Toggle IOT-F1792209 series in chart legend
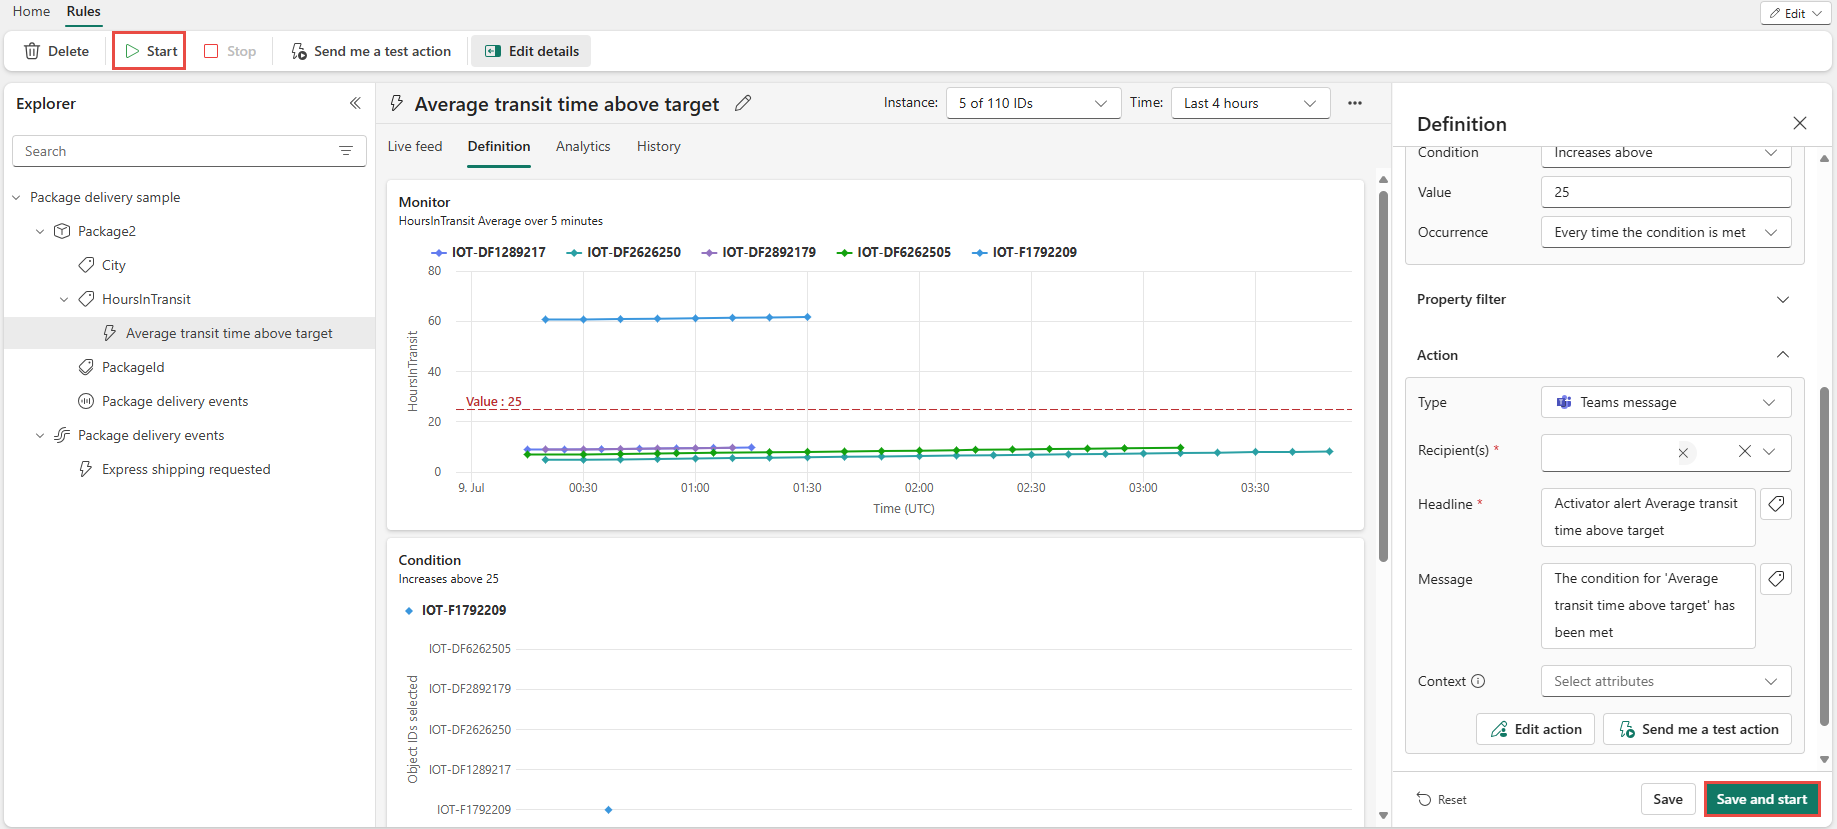Image resolution: width=1837 pixels, height=829 pixels. [x=1024, y=252]
